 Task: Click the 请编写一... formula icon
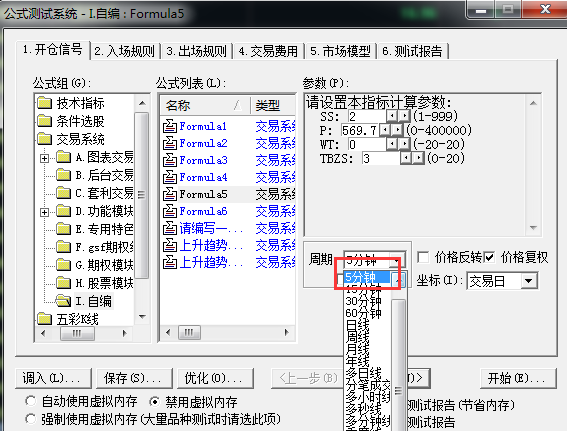[170, 228]
